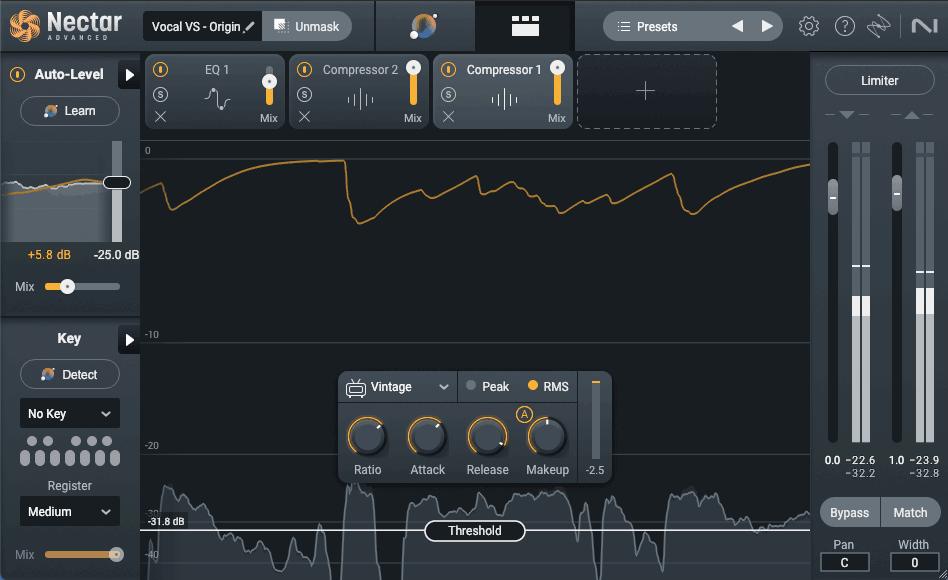The width and height of the screenshot is (948, 580).
Task: Select the EQ 1 curve icon
Action: tap(217, 98)
